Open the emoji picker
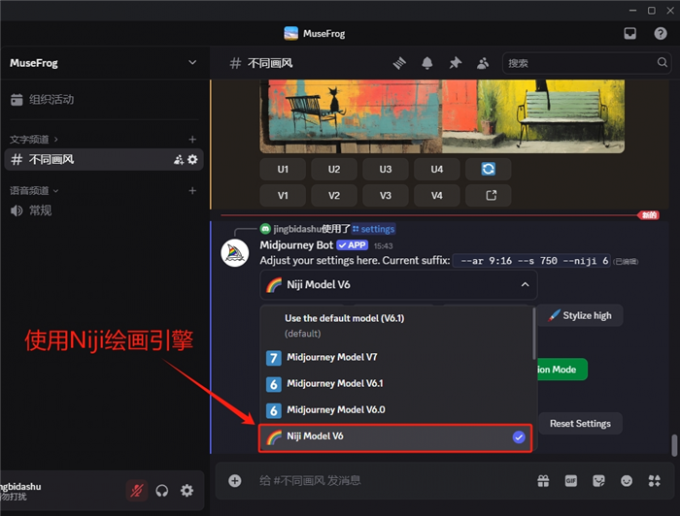 626,480
